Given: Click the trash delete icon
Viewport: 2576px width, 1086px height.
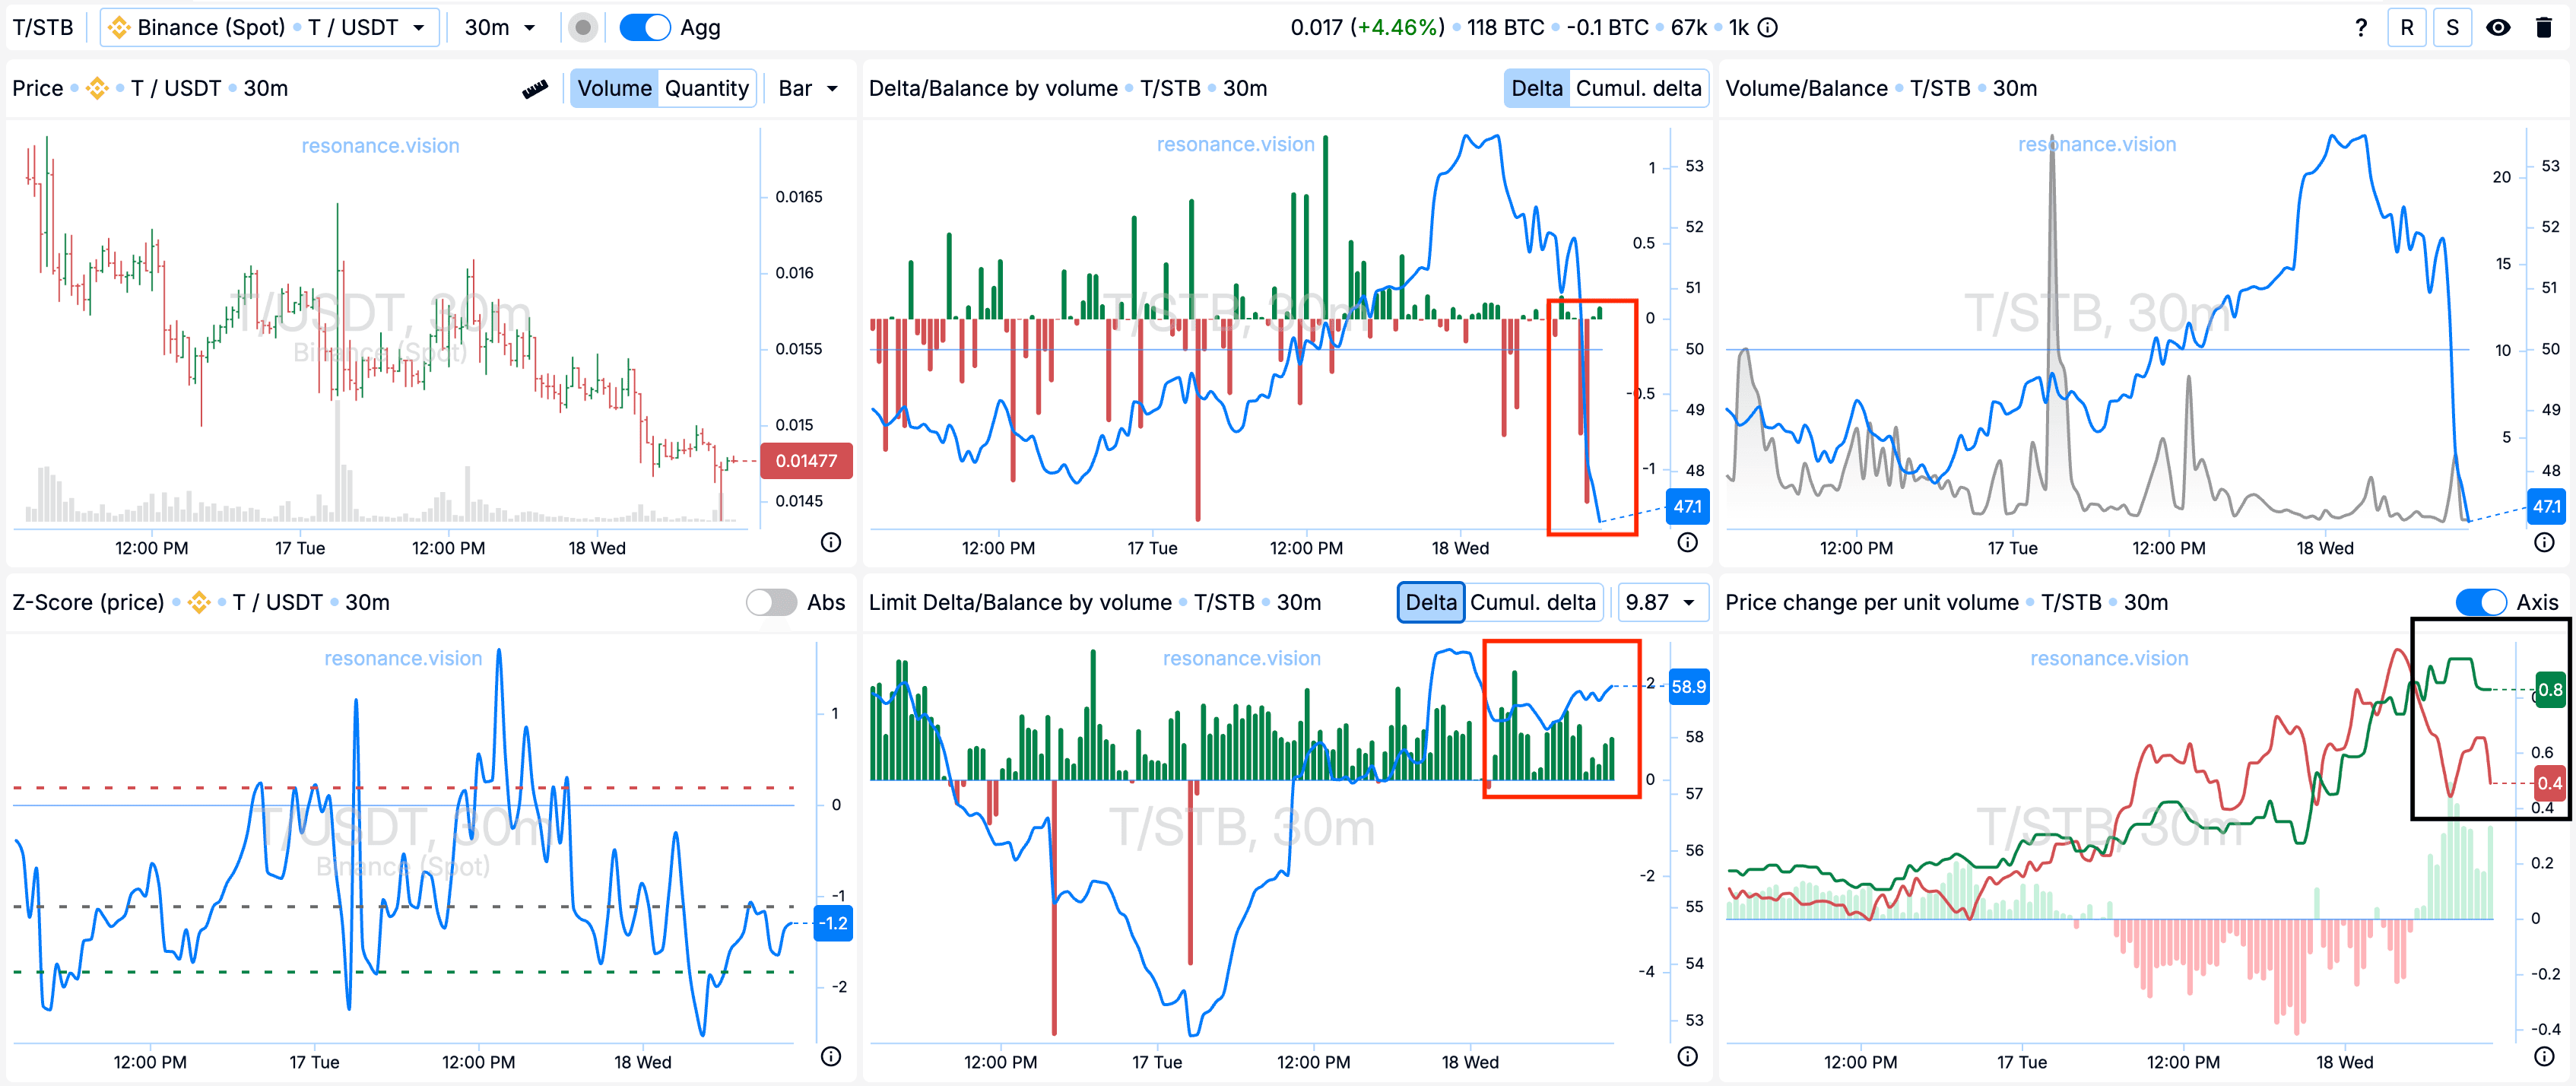Looking at the screenshot, I should (2544, 28).
